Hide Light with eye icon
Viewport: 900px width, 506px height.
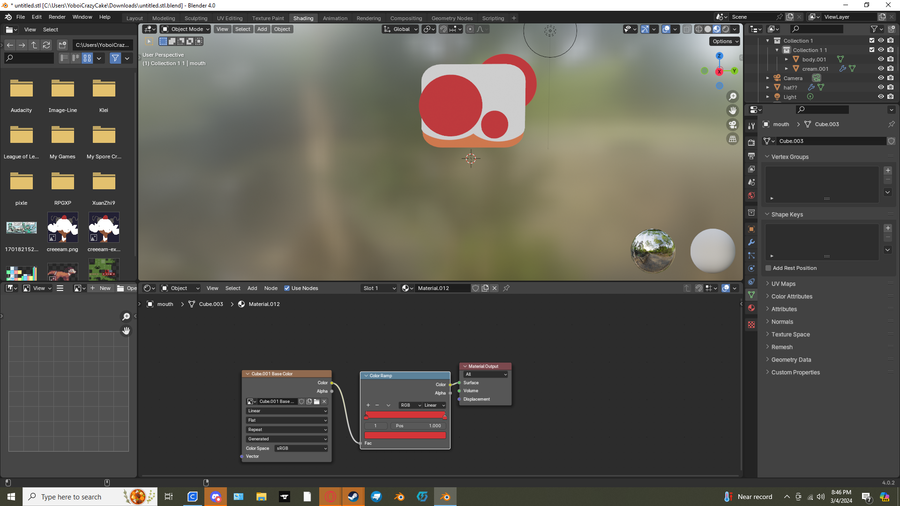tap(880, 97)
